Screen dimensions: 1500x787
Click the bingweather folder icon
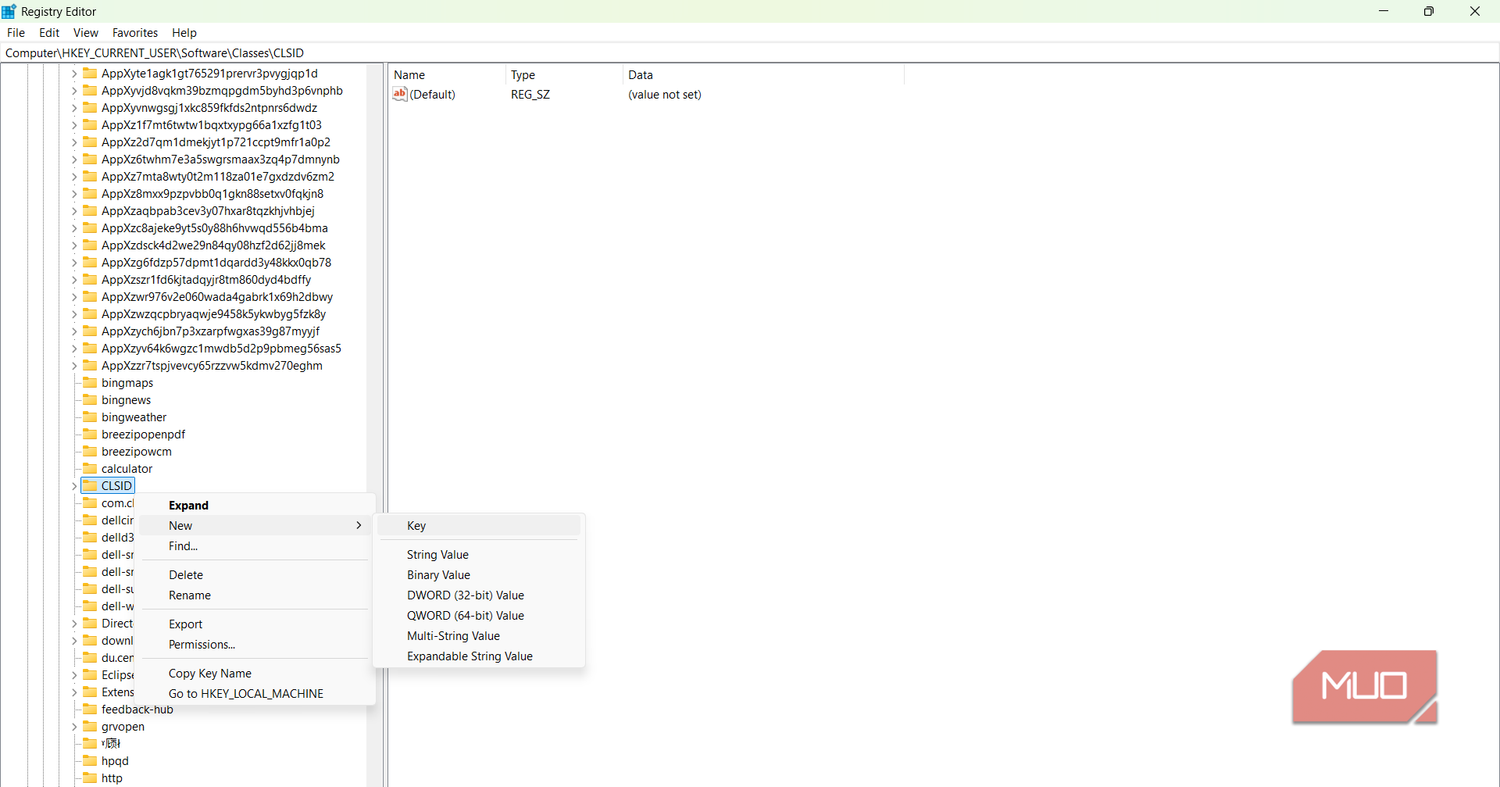pyautogui.click(x=89, y=417)
